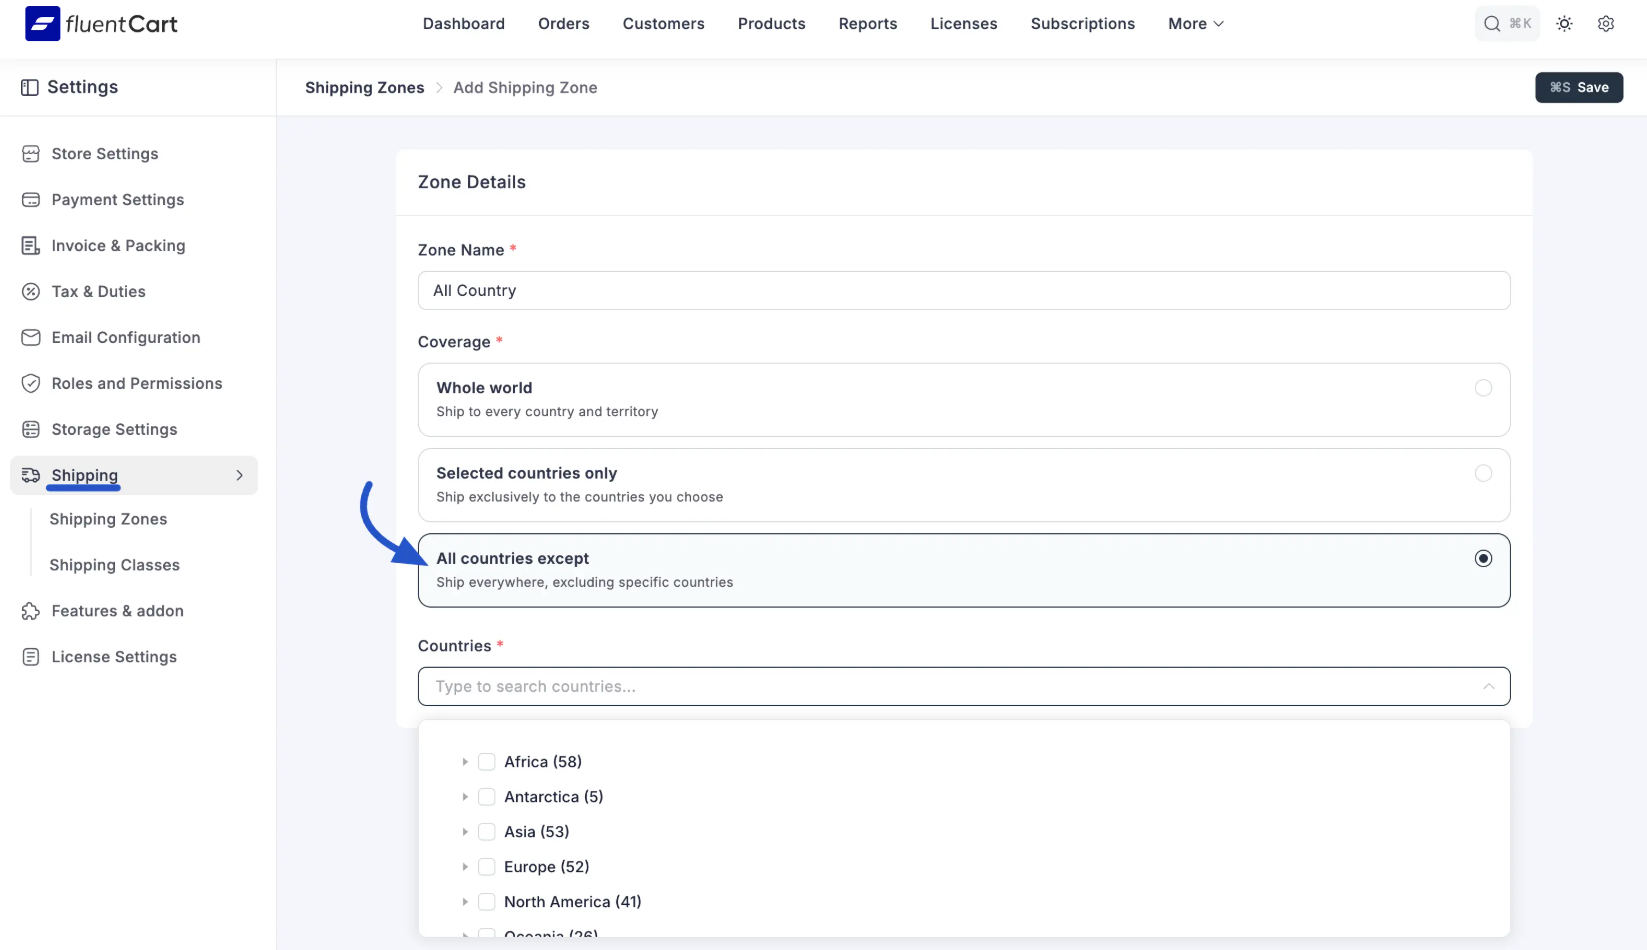Open the Reports menu item
Screen dimensions: 1647x950
coord(868,24)
